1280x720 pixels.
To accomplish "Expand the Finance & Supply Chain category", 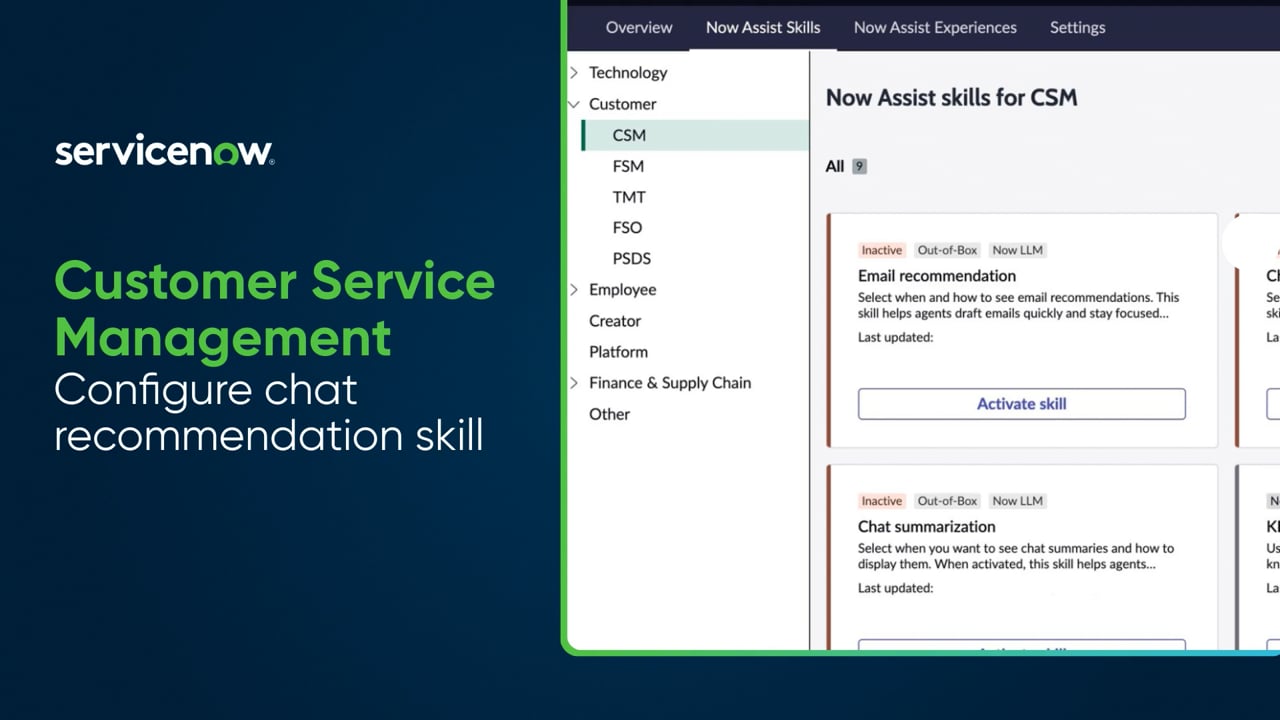I will [x=574, y=382].
